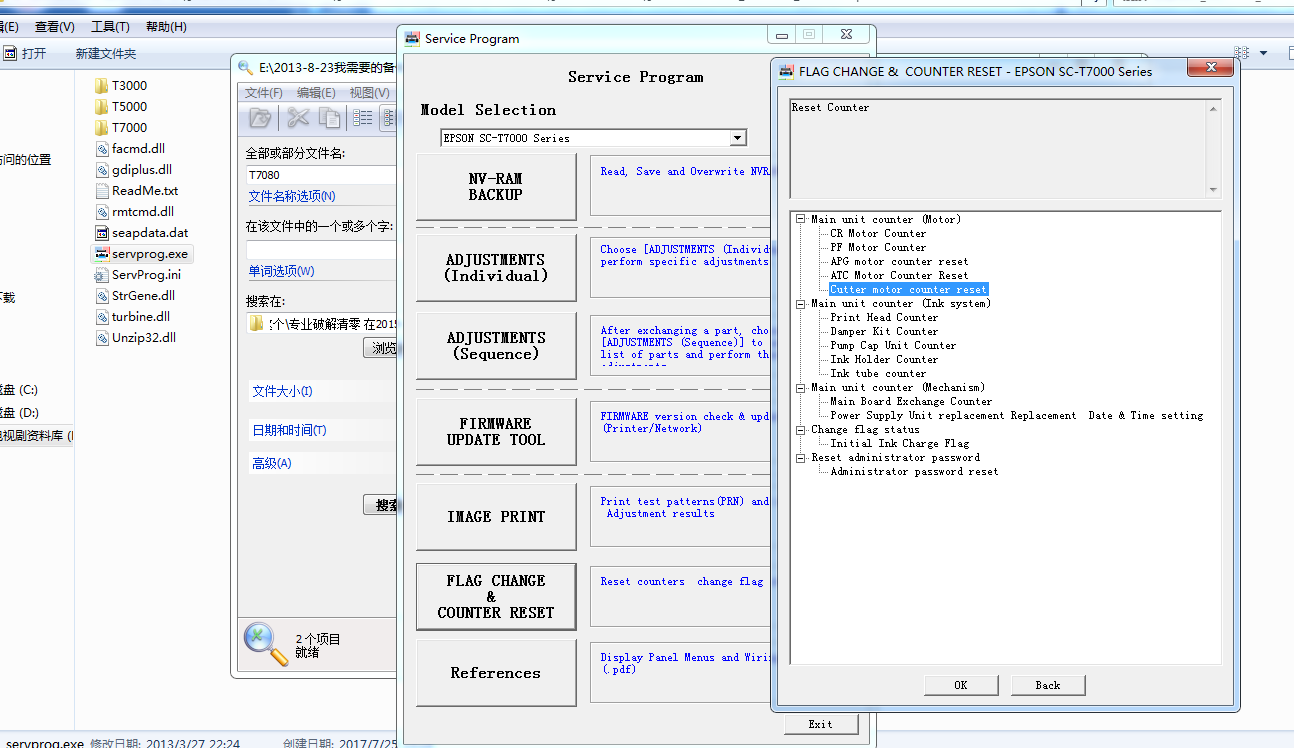The width and height of the screenshot is (1294, 748).
Task: Open 编辑(E) menu in search window
Action: click(x=316, y=92)
